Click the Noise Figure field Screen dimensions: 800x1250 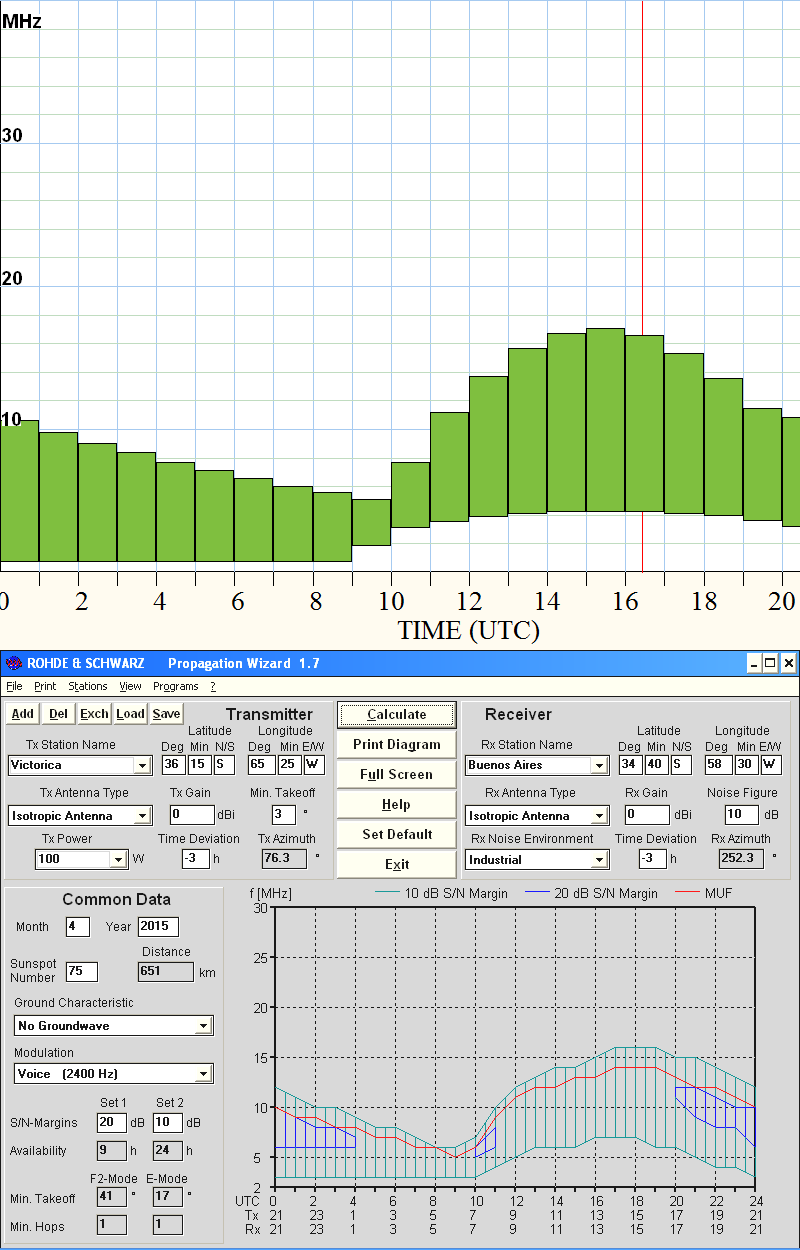(741, 815)
